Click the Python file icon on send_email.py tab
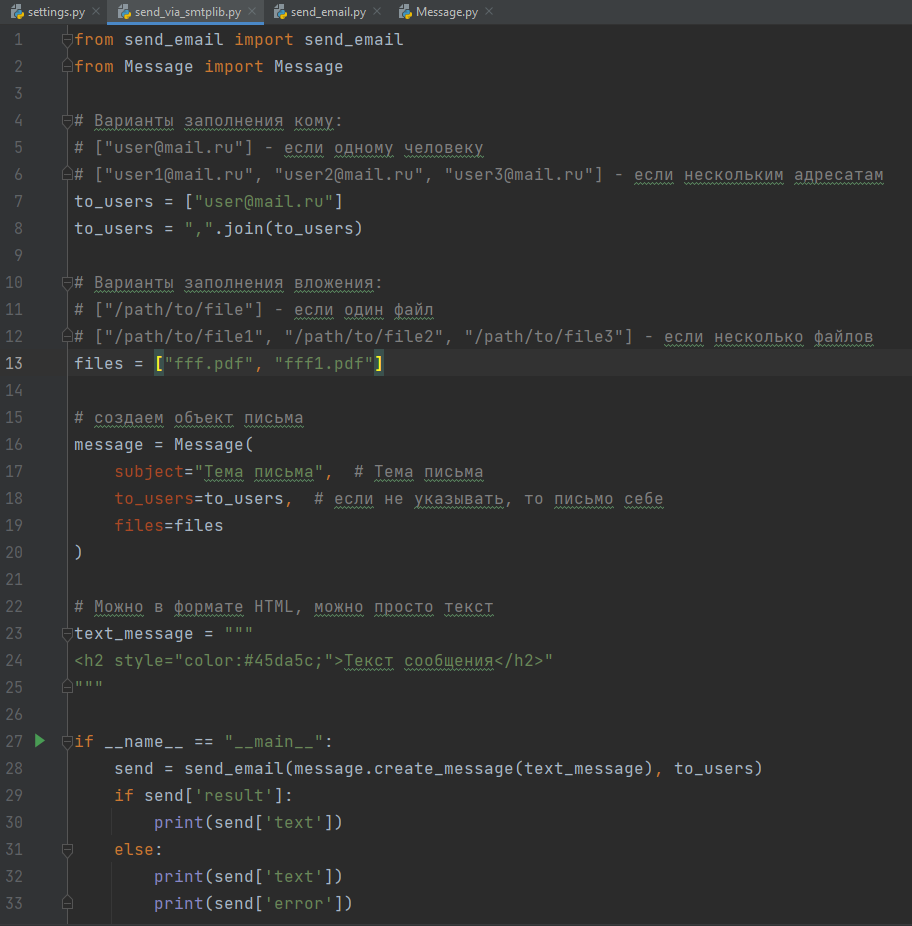This screenshot has width=912, height=926. tap(280, 12)
